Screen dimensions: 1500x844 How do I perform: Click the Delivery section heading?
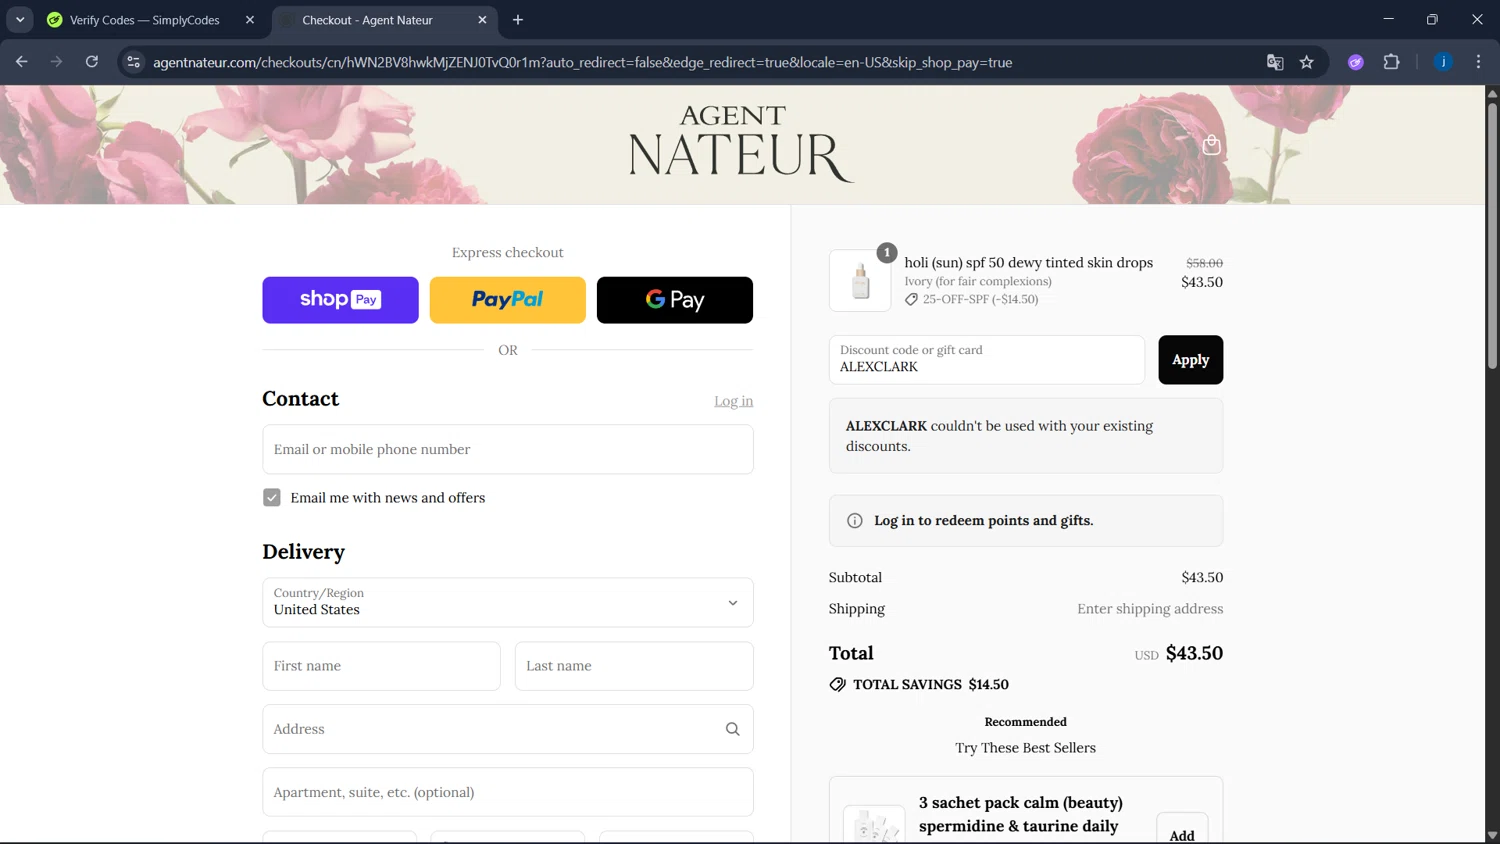click(x=303, y=552)
